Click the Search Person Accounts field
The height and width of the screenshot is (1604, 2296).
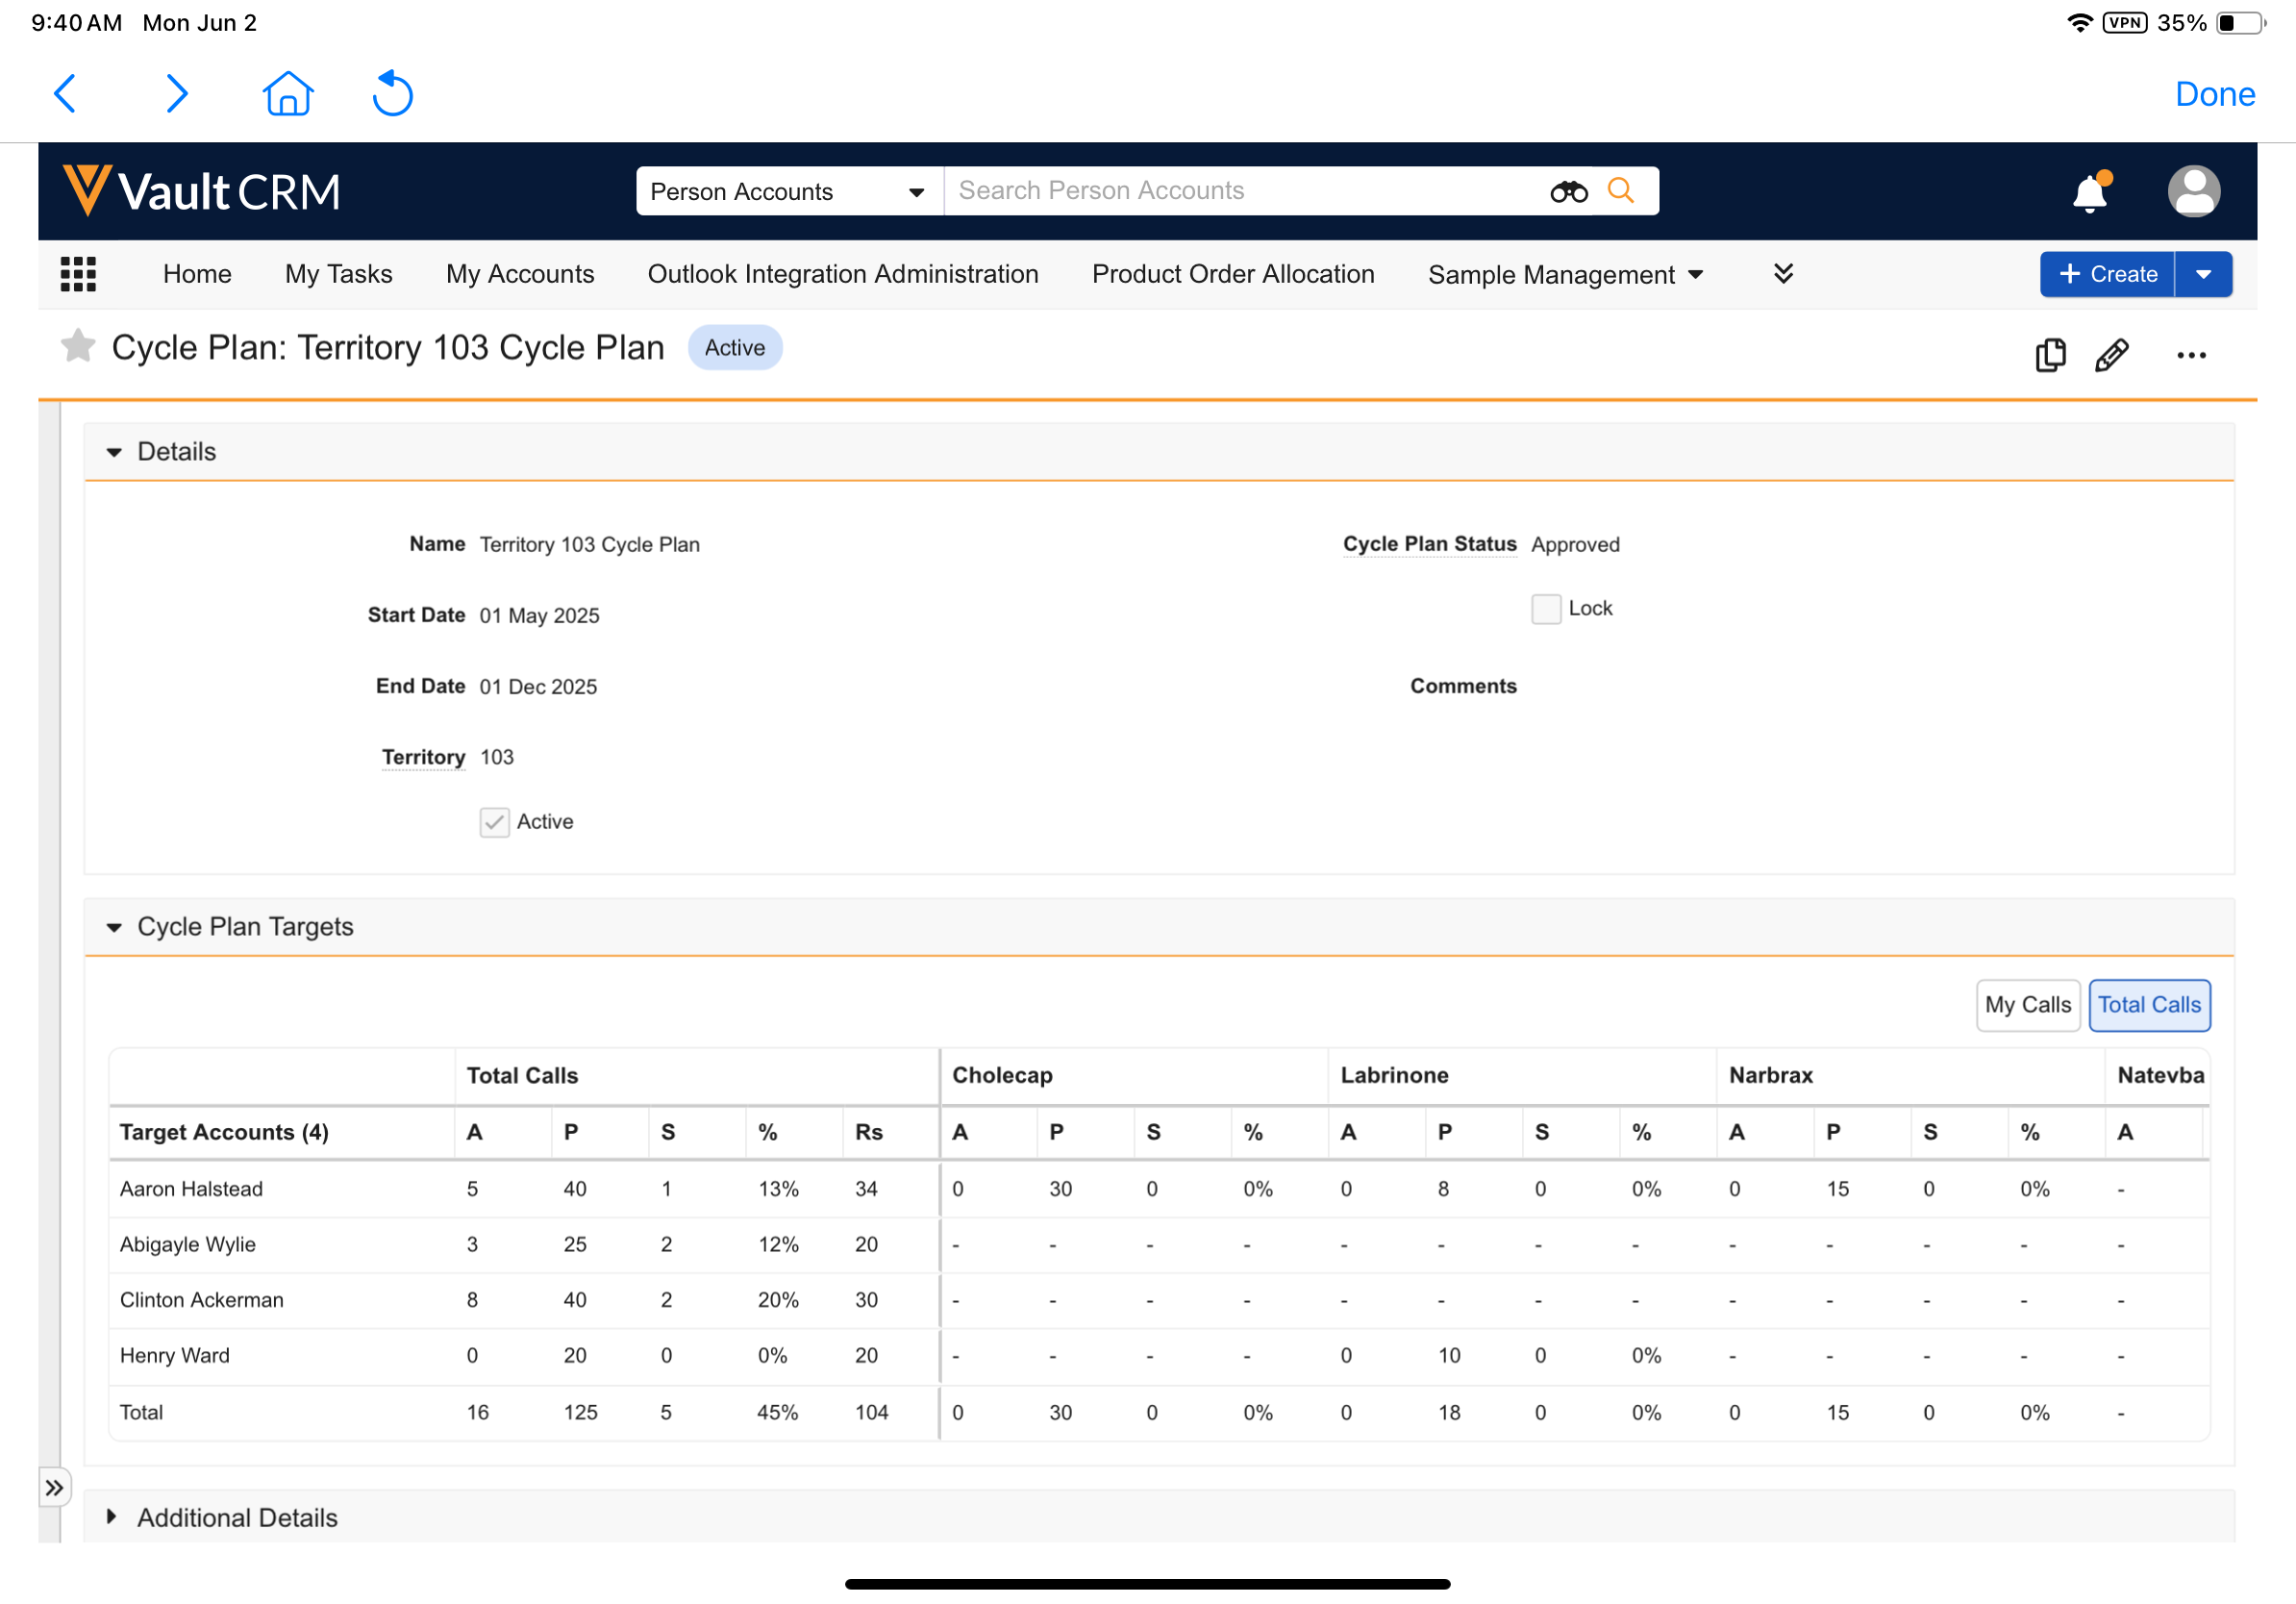click(1240, 191)
